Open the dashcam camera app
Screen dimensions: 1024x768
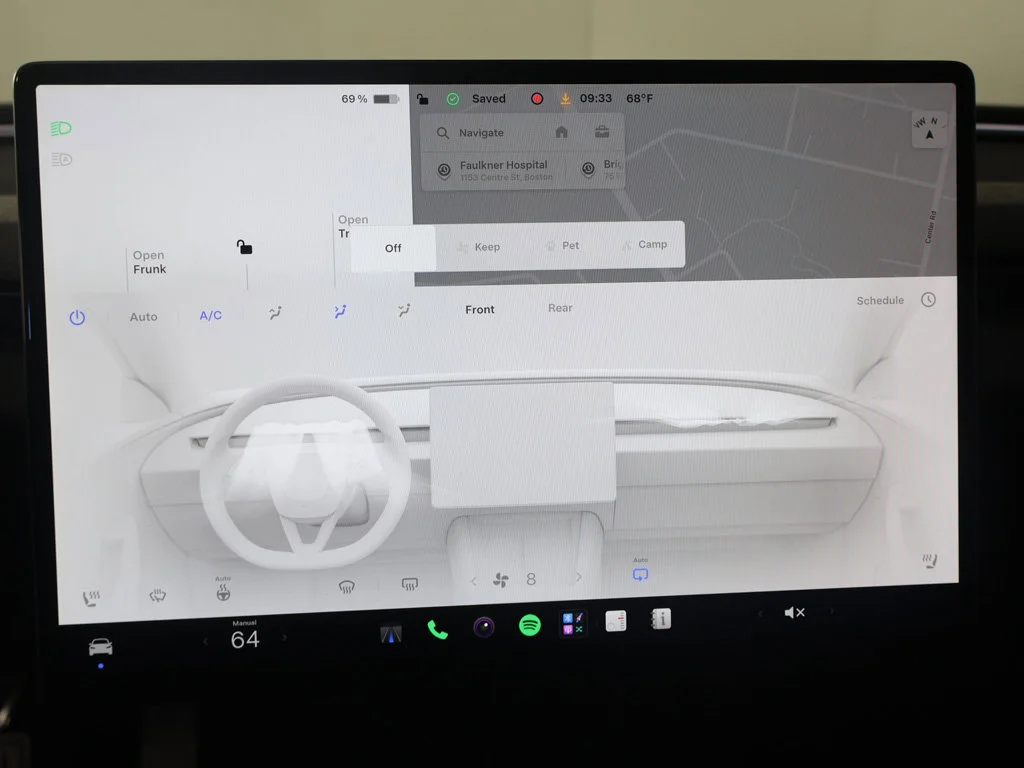point(484,627)
